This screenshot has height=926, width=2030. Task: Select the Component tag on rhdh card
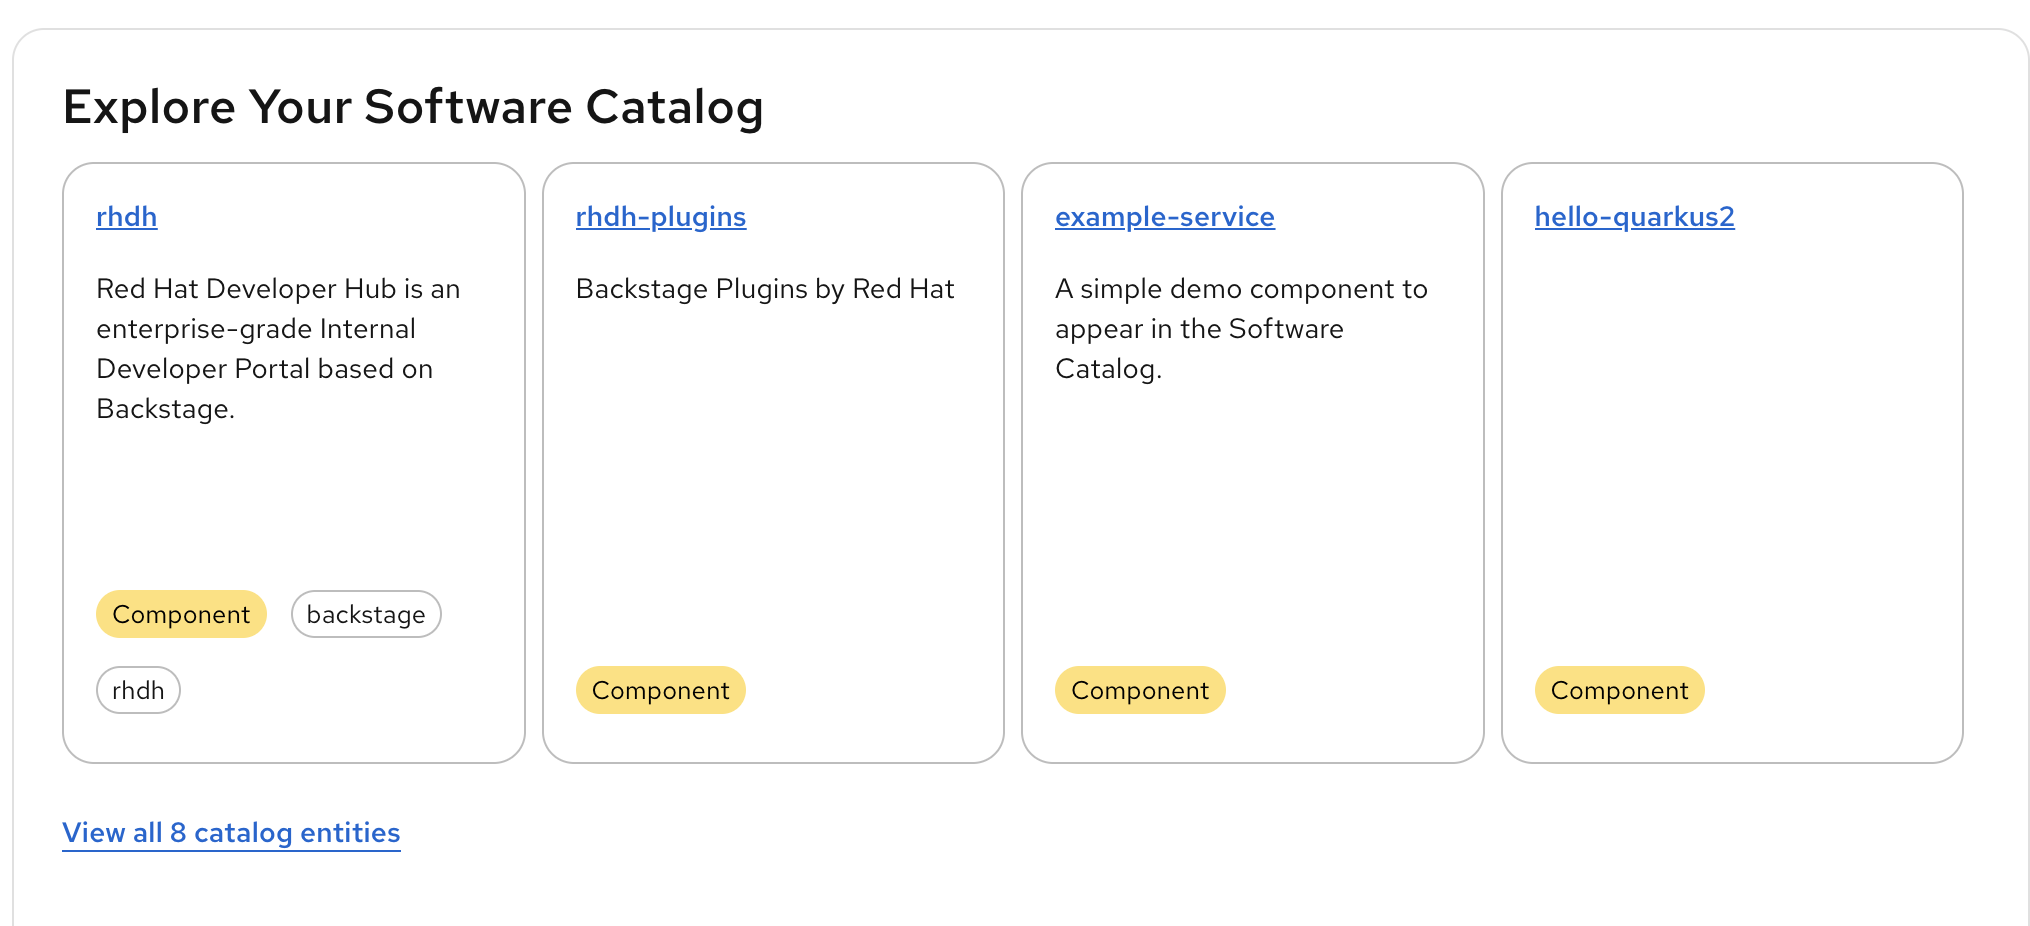tap(181, 614)
